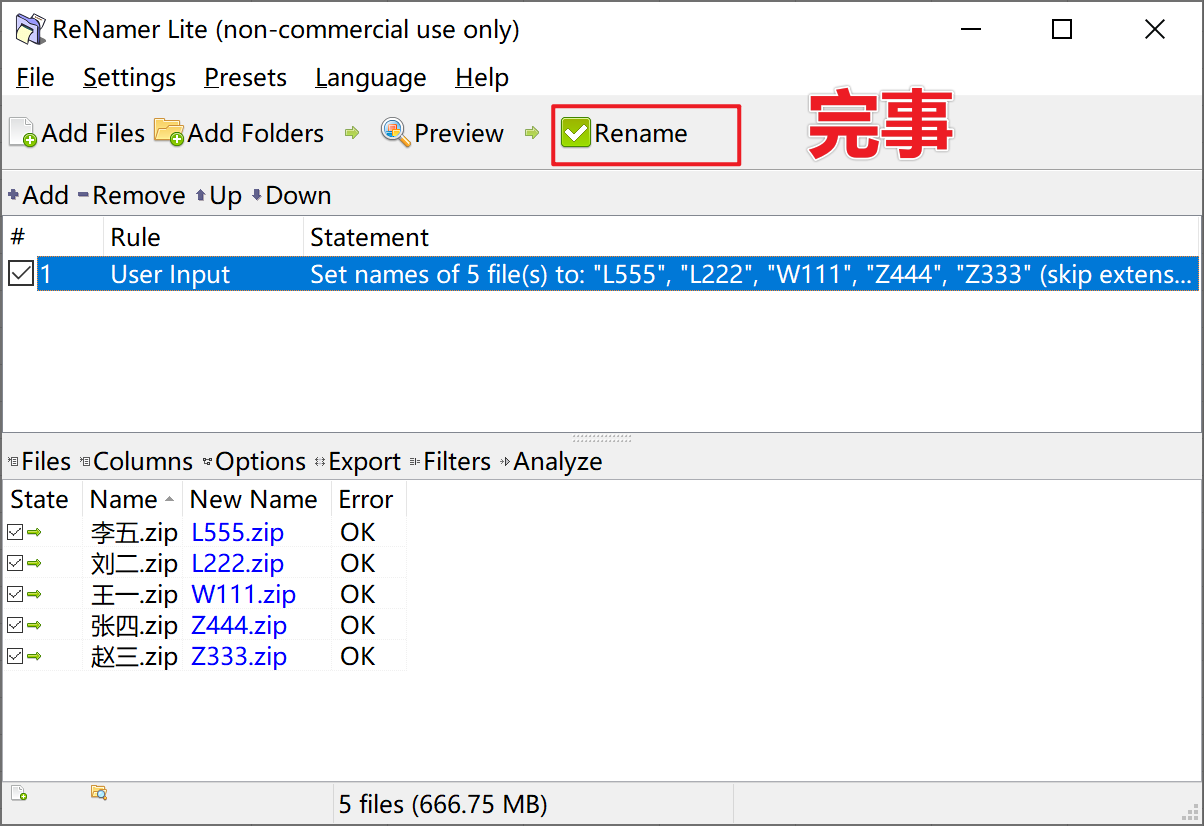The height and width of the screenshot is (826, 1204).
Task: Select file name 赵三.zip
Action: coord(134,656)
